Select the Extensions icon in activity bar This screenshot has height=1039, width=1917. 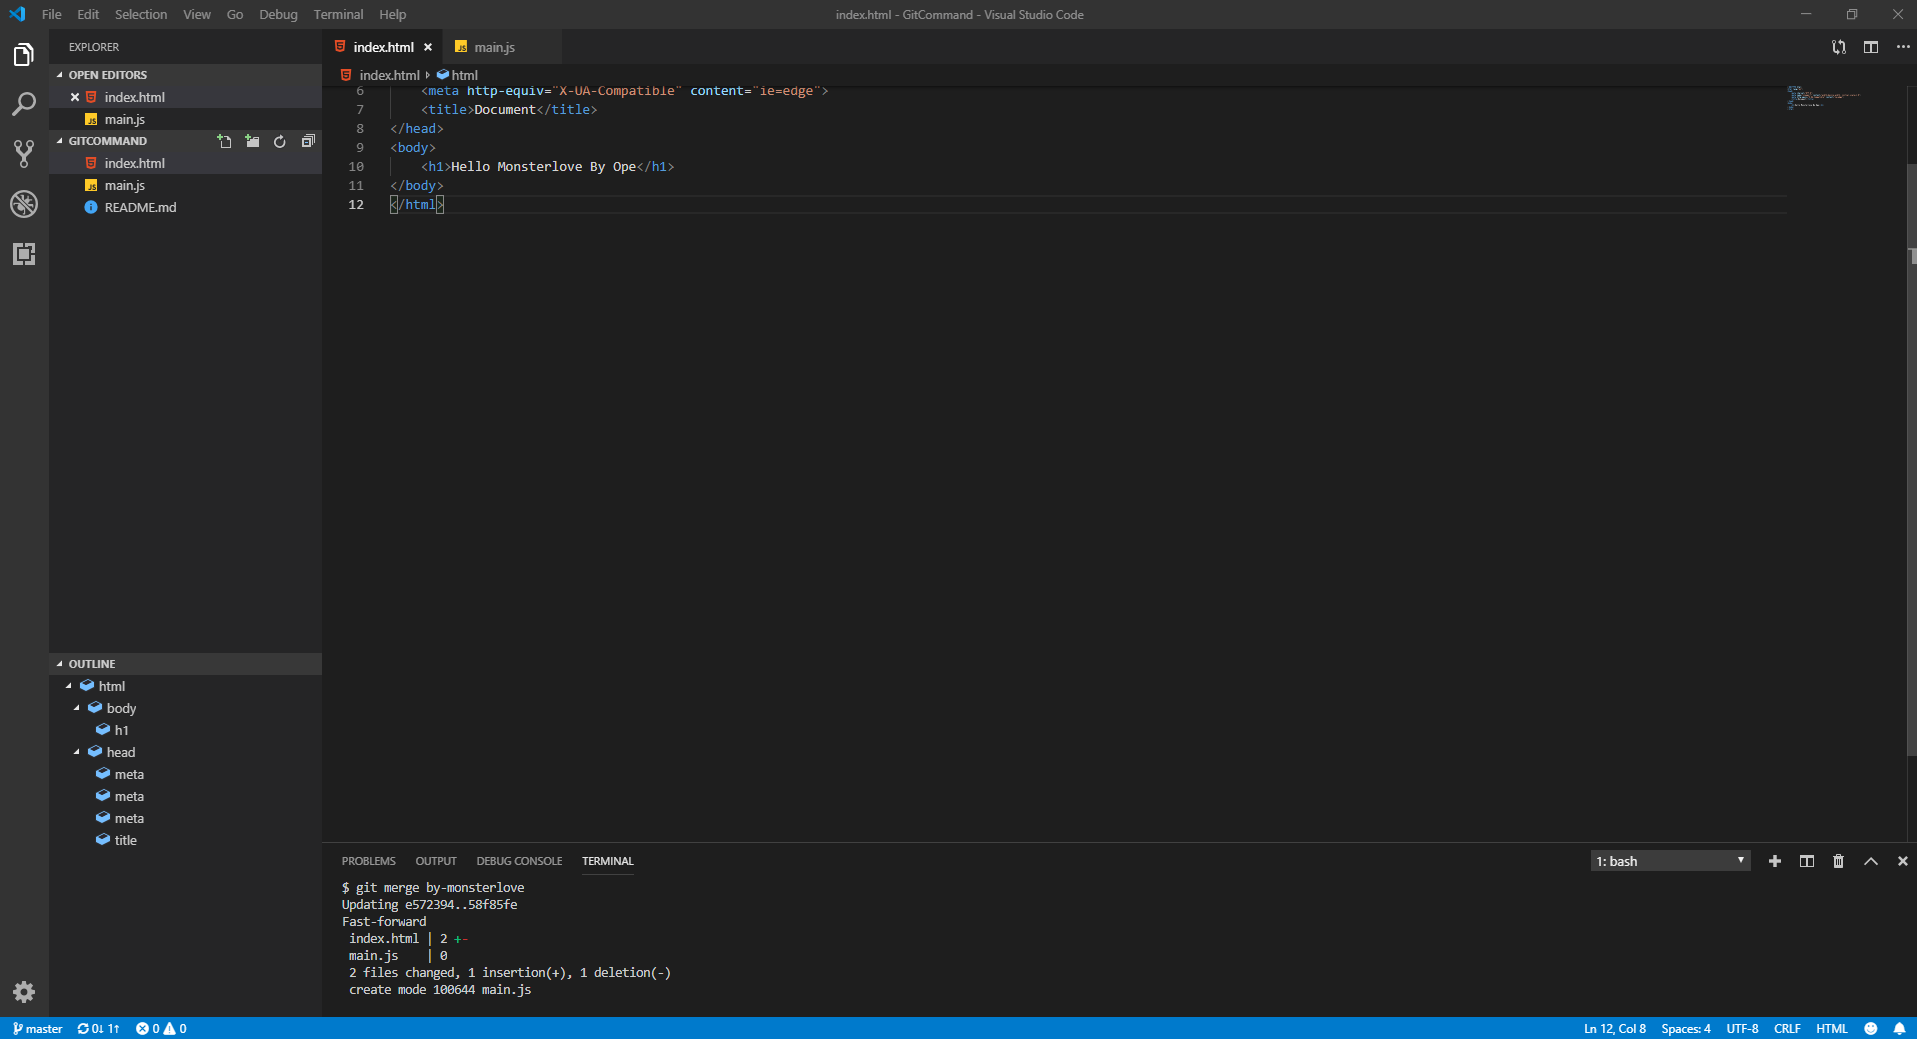24,254
